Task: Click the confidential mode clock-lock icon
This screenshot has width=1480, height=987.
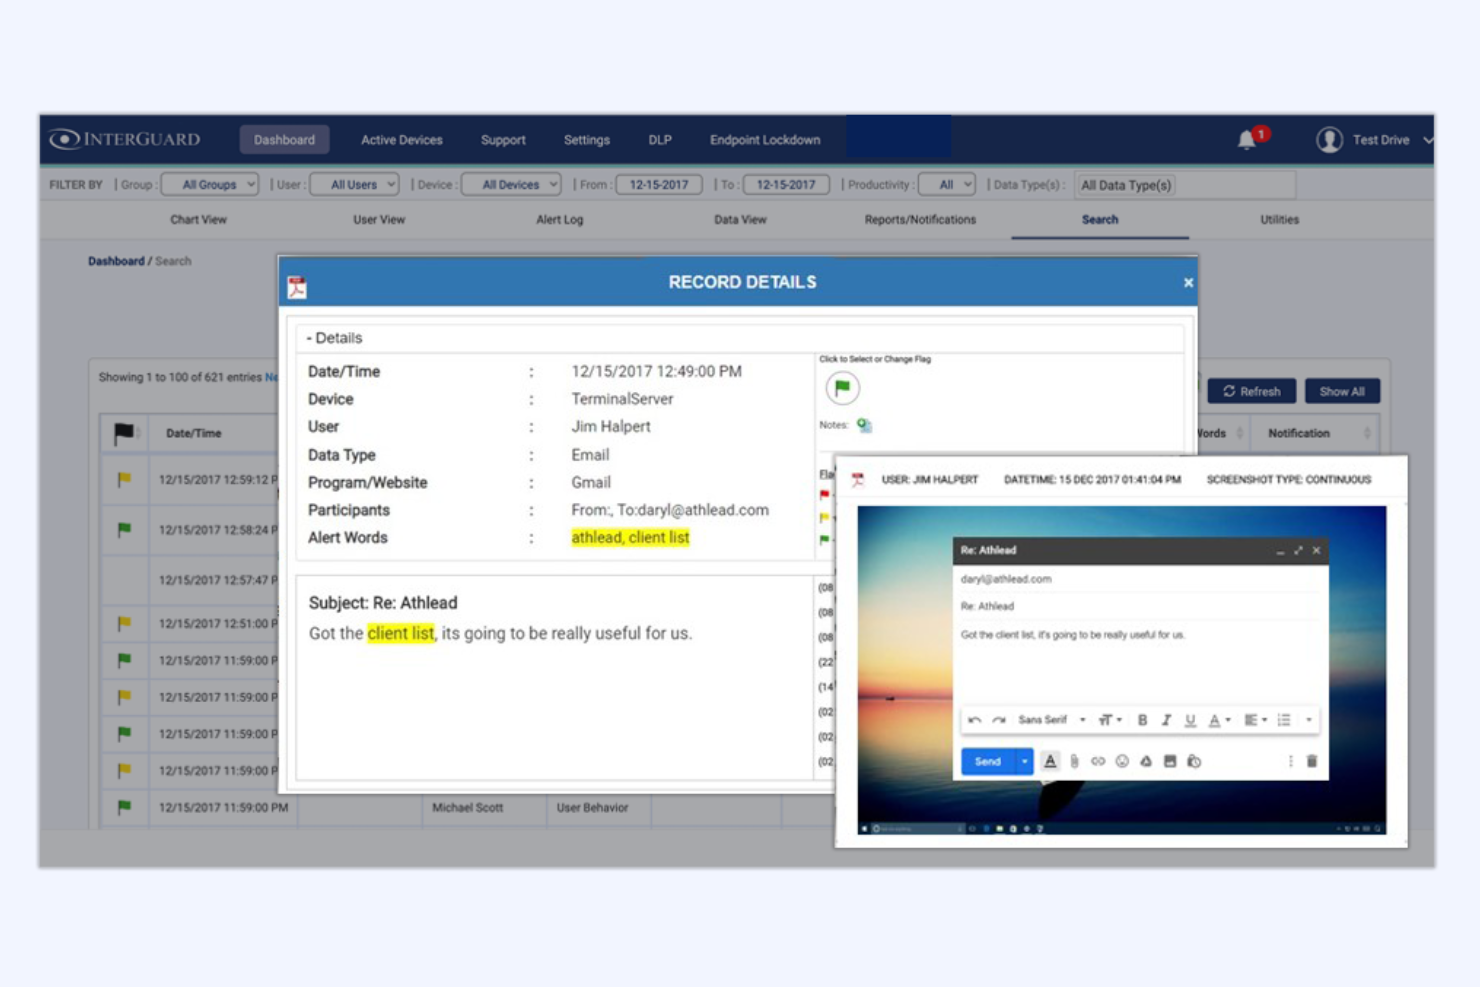Action: click(x=1194, y=761)
